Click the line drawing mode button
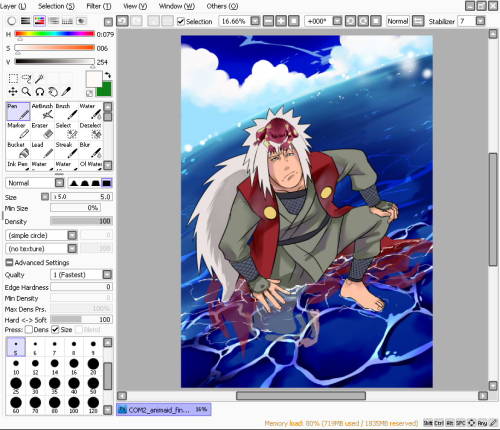Image resolution: width=500 pixels, height=430 pixels. click(x=417, y=21)
